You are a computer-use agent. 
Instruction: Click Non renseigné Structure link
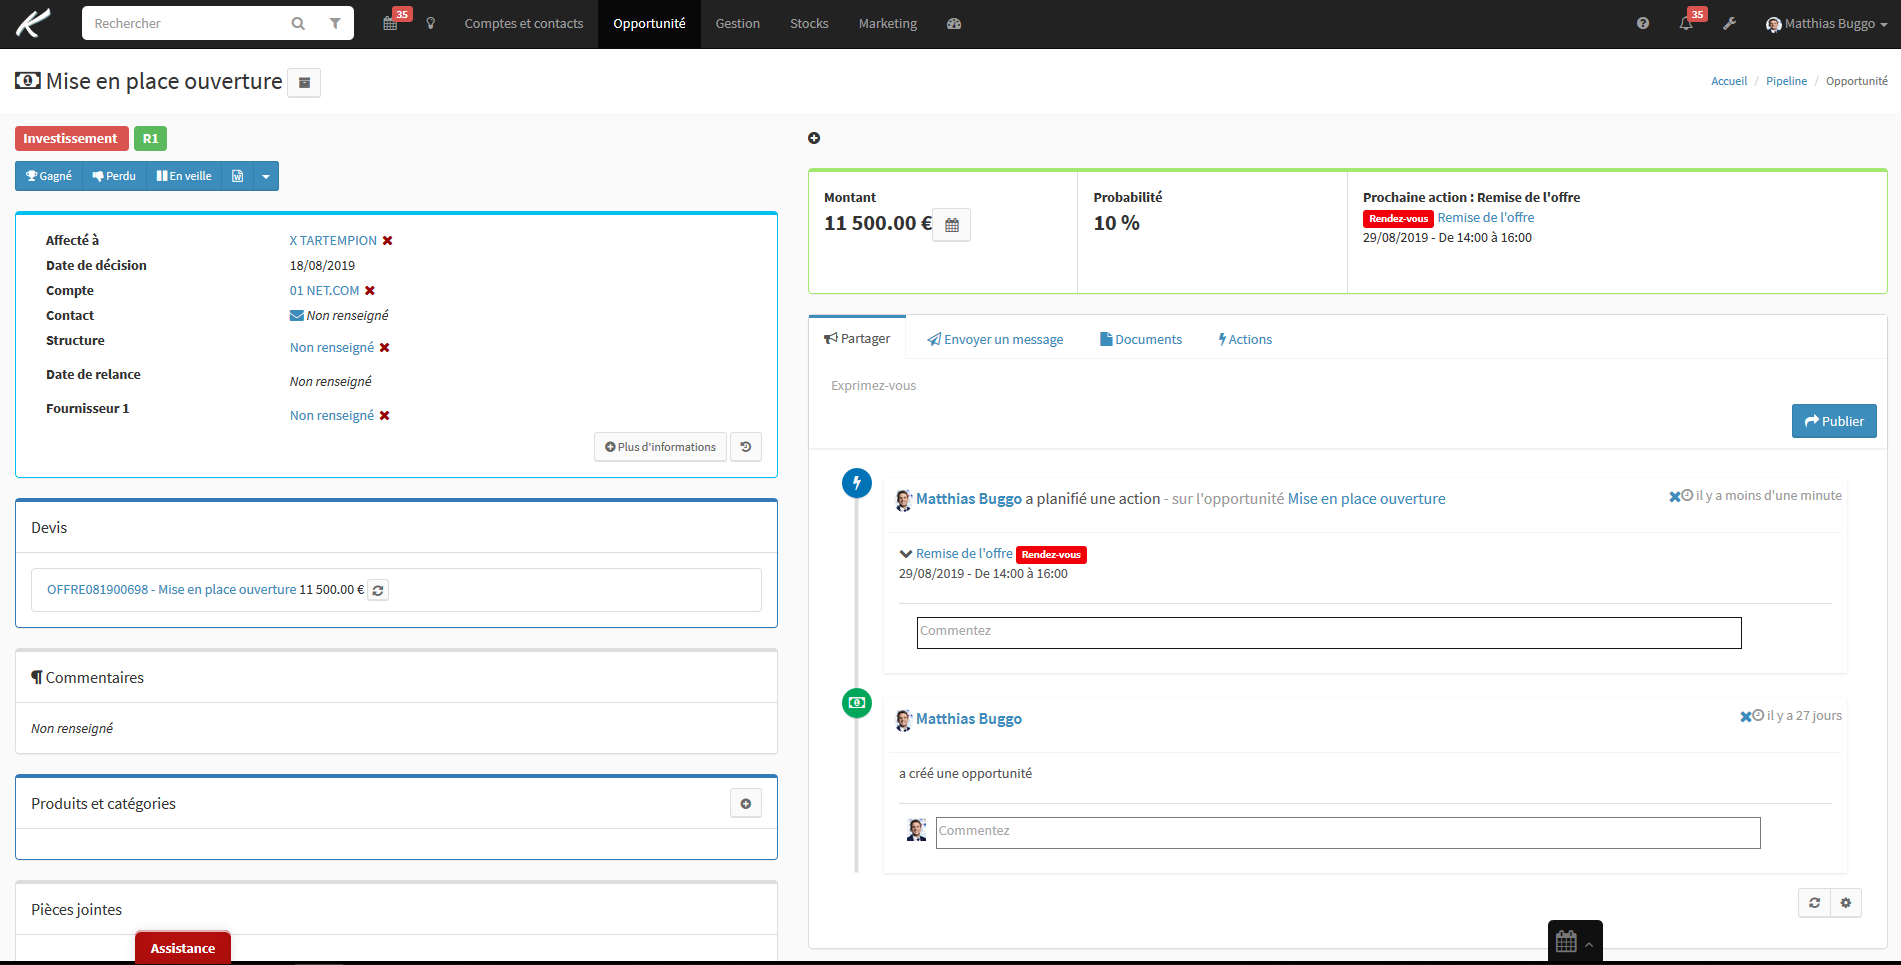[332, 348]
